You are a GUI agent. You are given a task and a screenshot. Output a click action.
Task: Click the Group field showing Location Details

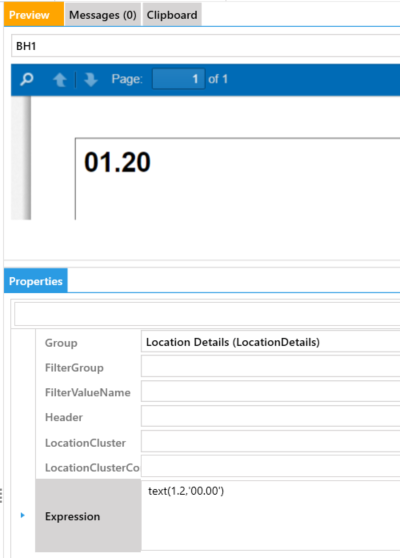click(x=270, y=342)
